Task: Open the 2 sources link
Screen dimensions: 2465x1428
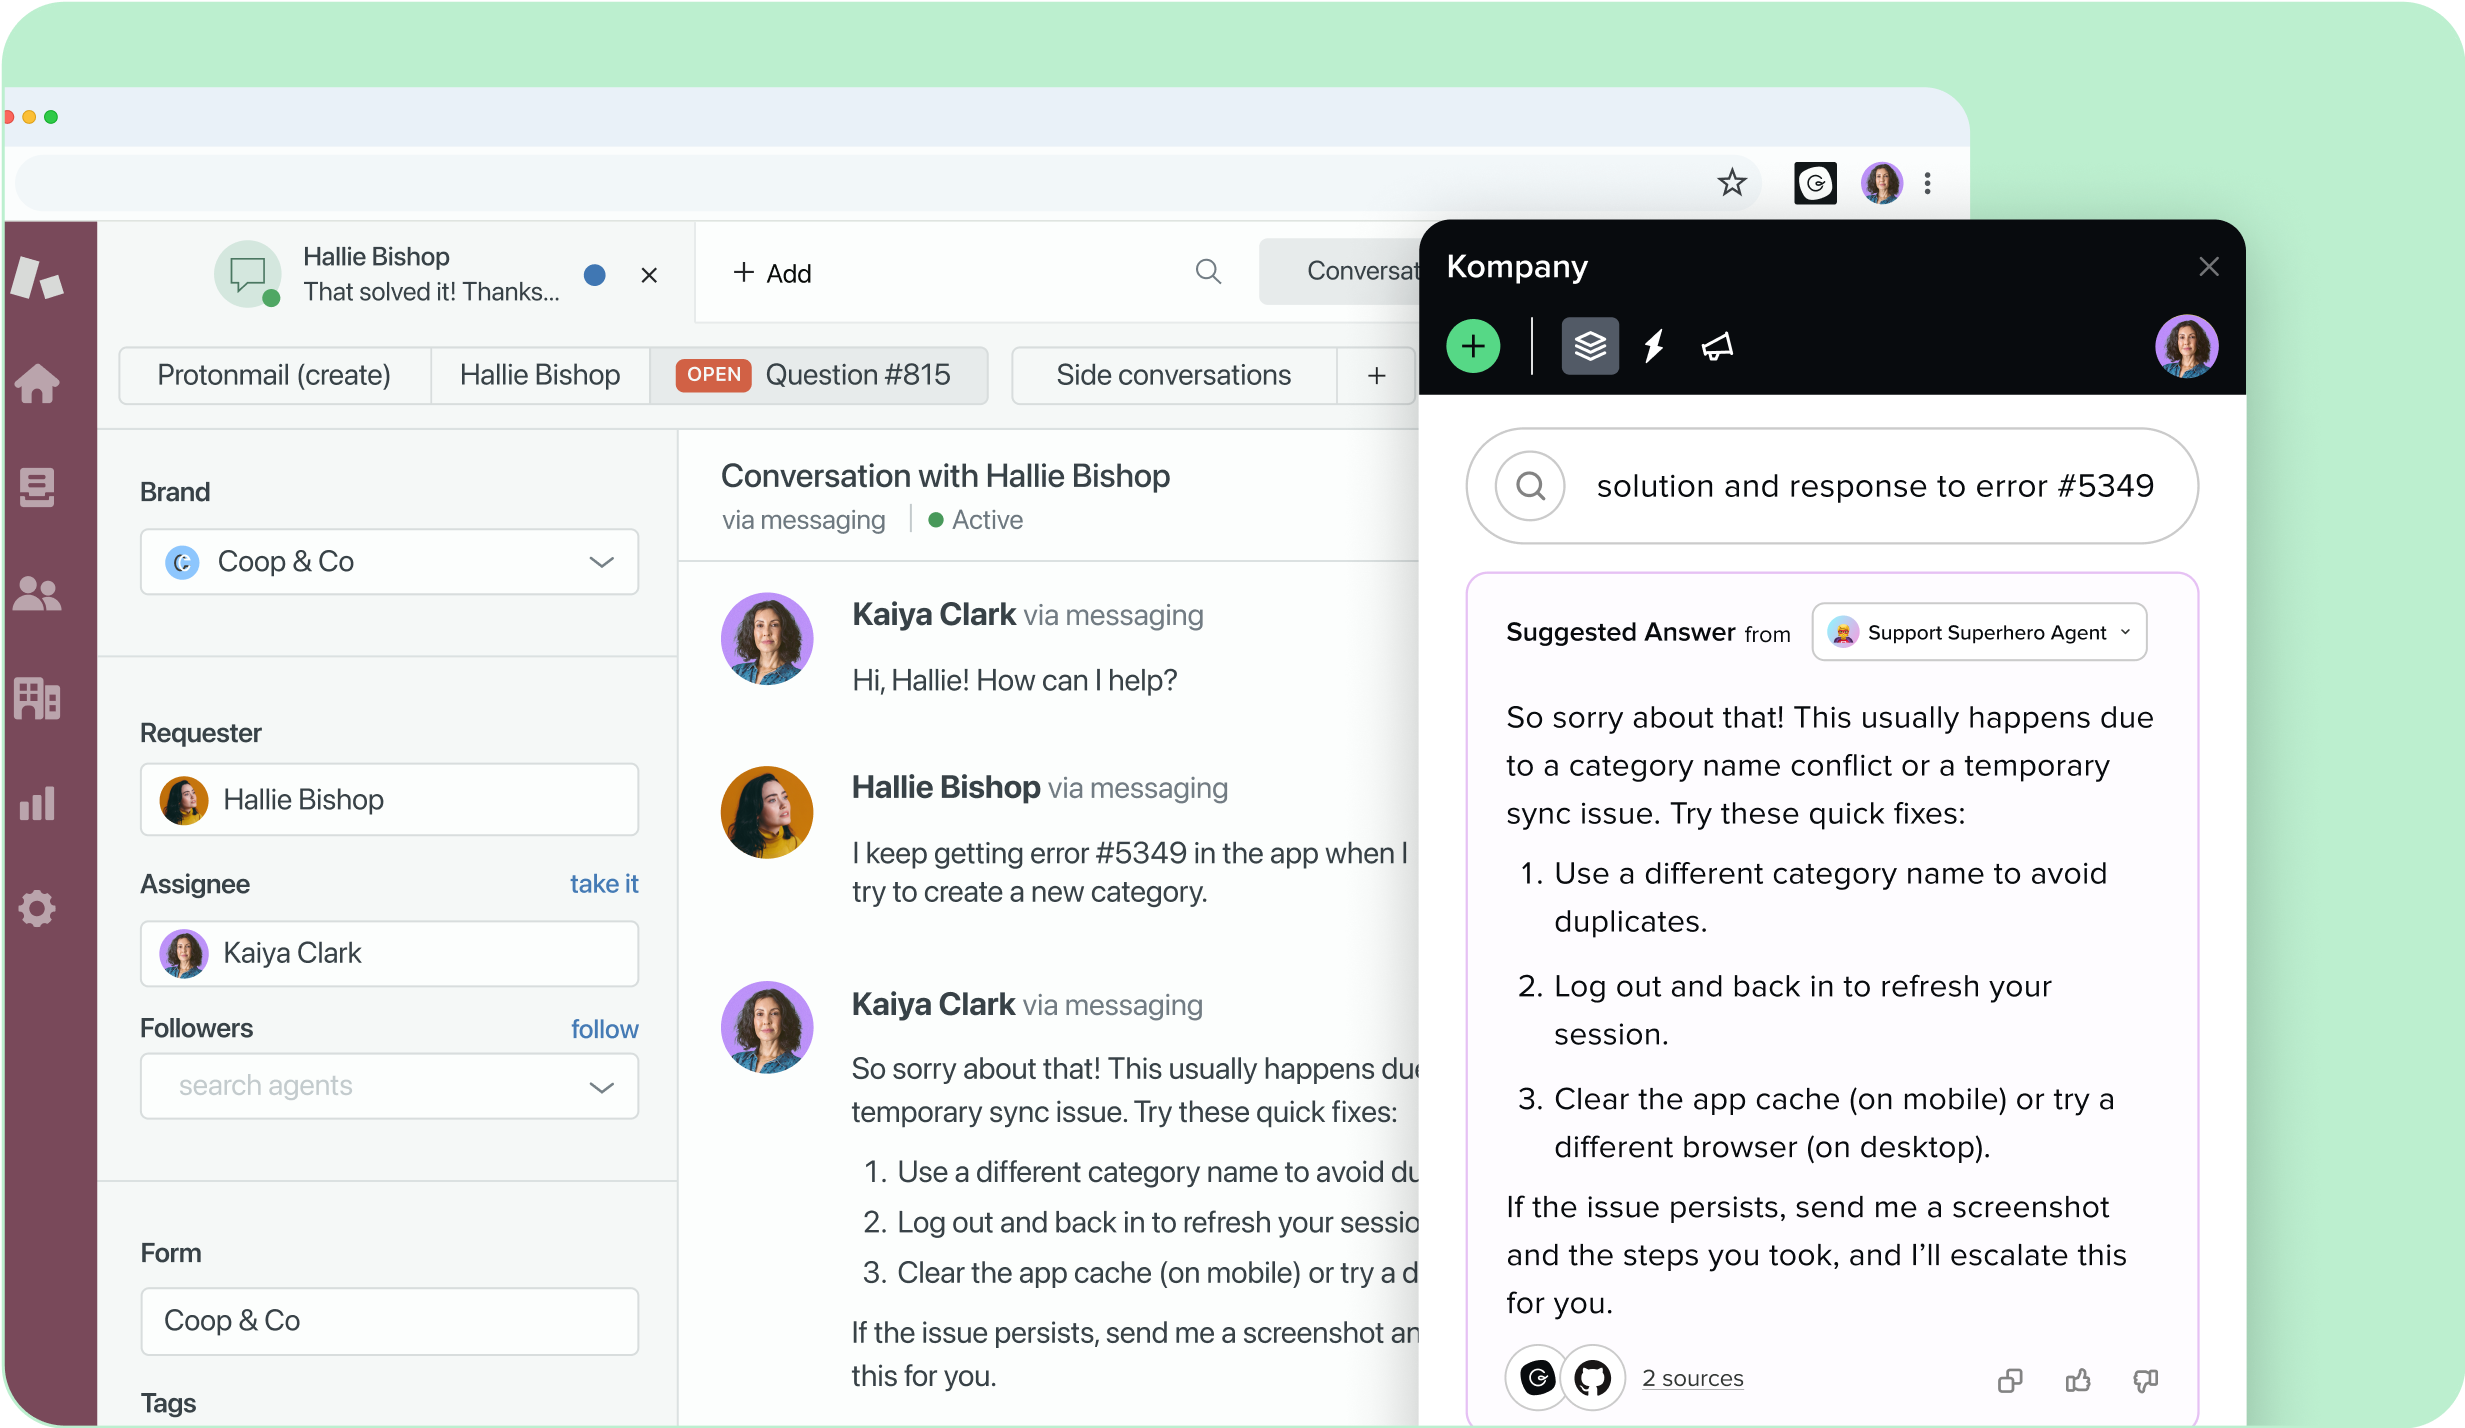Action: [x=1692, y=1379]
